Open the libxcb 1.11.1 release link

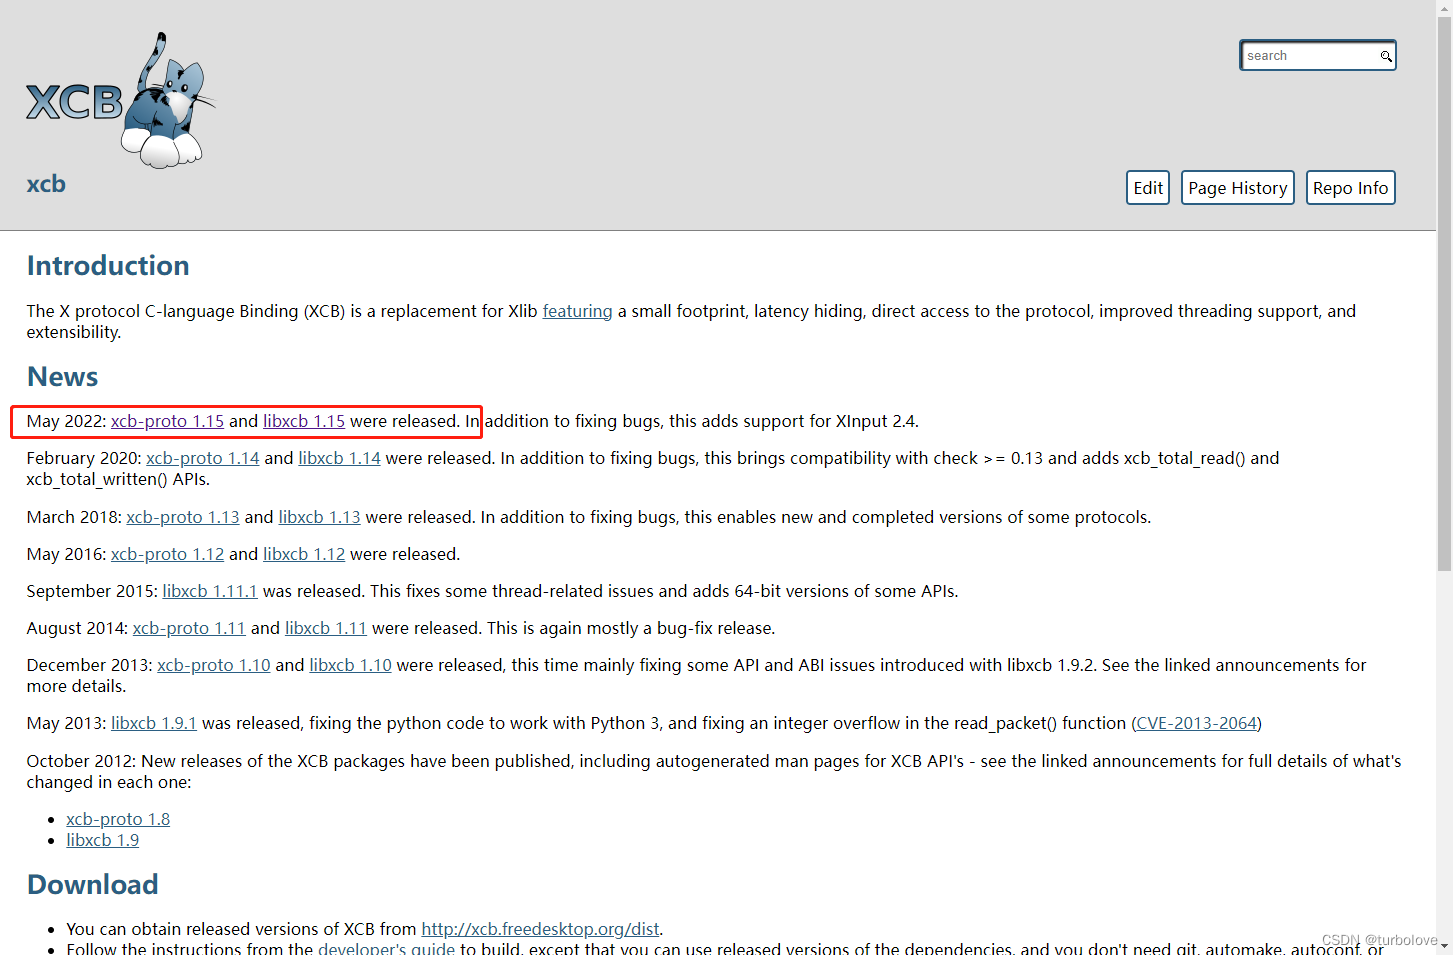209,591
